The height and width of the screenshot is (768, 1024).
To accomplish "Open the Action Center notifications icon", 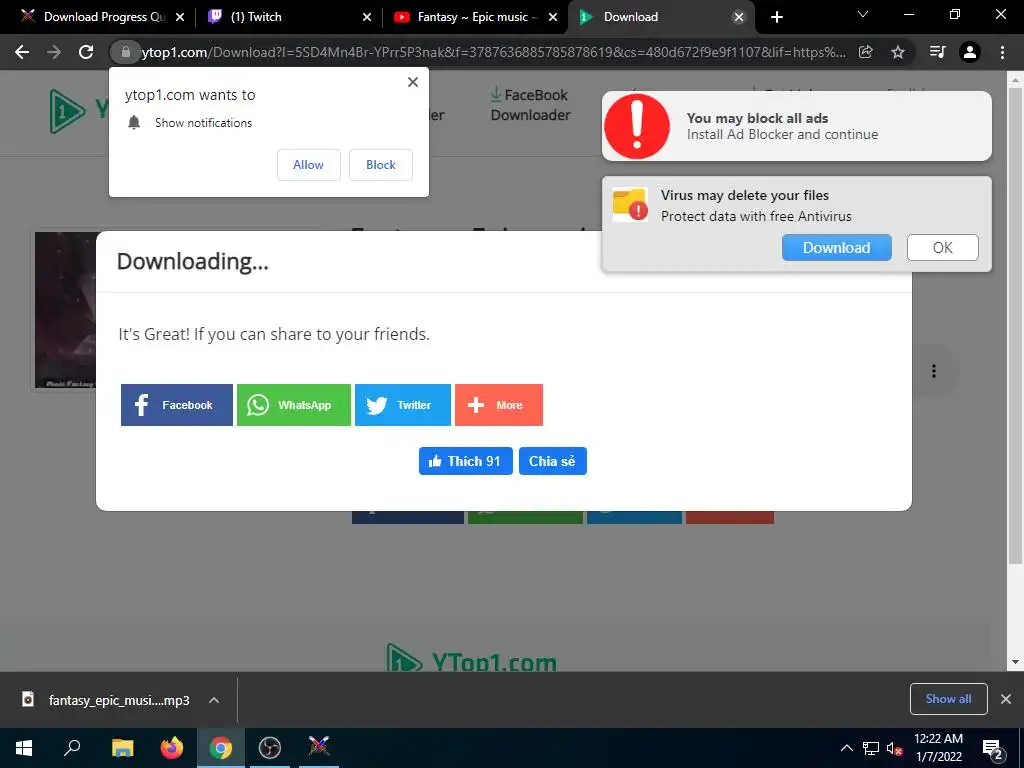I will tap(993, 748).
